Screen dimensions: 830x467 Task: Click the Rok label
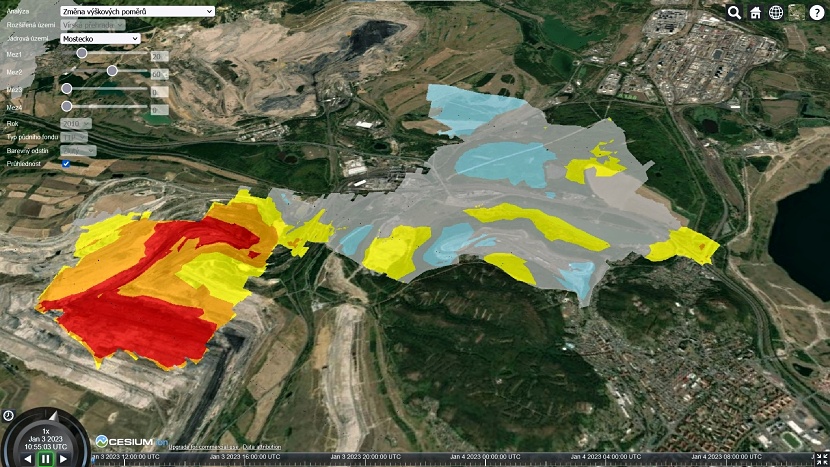coord(12,123)
